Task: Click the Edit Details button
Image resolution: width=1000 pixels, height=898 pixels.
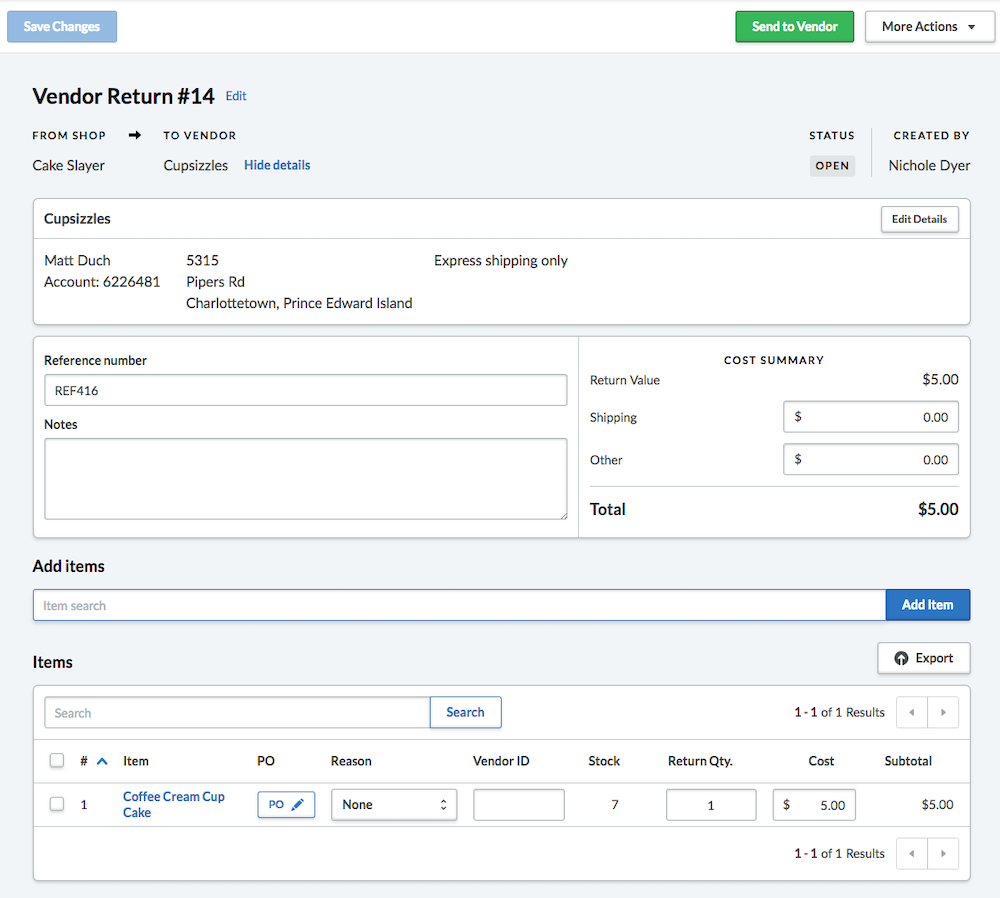Action: (x=919, y=219)
